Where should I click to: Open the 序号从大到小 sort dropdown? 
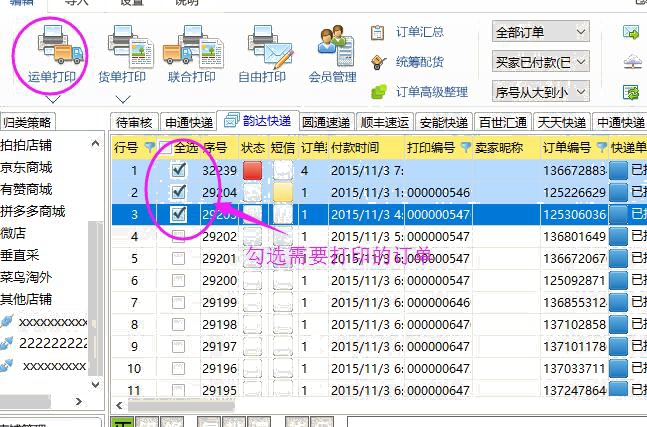pyautogui.click(x=541, y=92)
